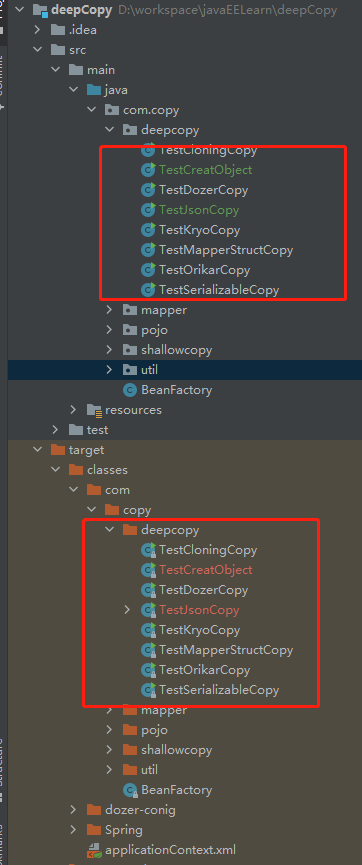Screen dimensions: 362x865
Task: Click the BeanFactory class icon under com.copy
Action: point(130,390)
